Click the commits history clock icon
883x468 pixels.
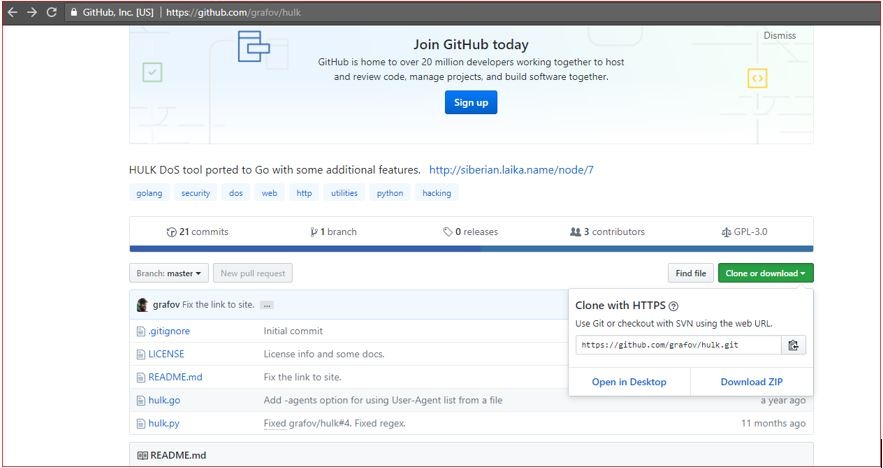tap(172, 232)
